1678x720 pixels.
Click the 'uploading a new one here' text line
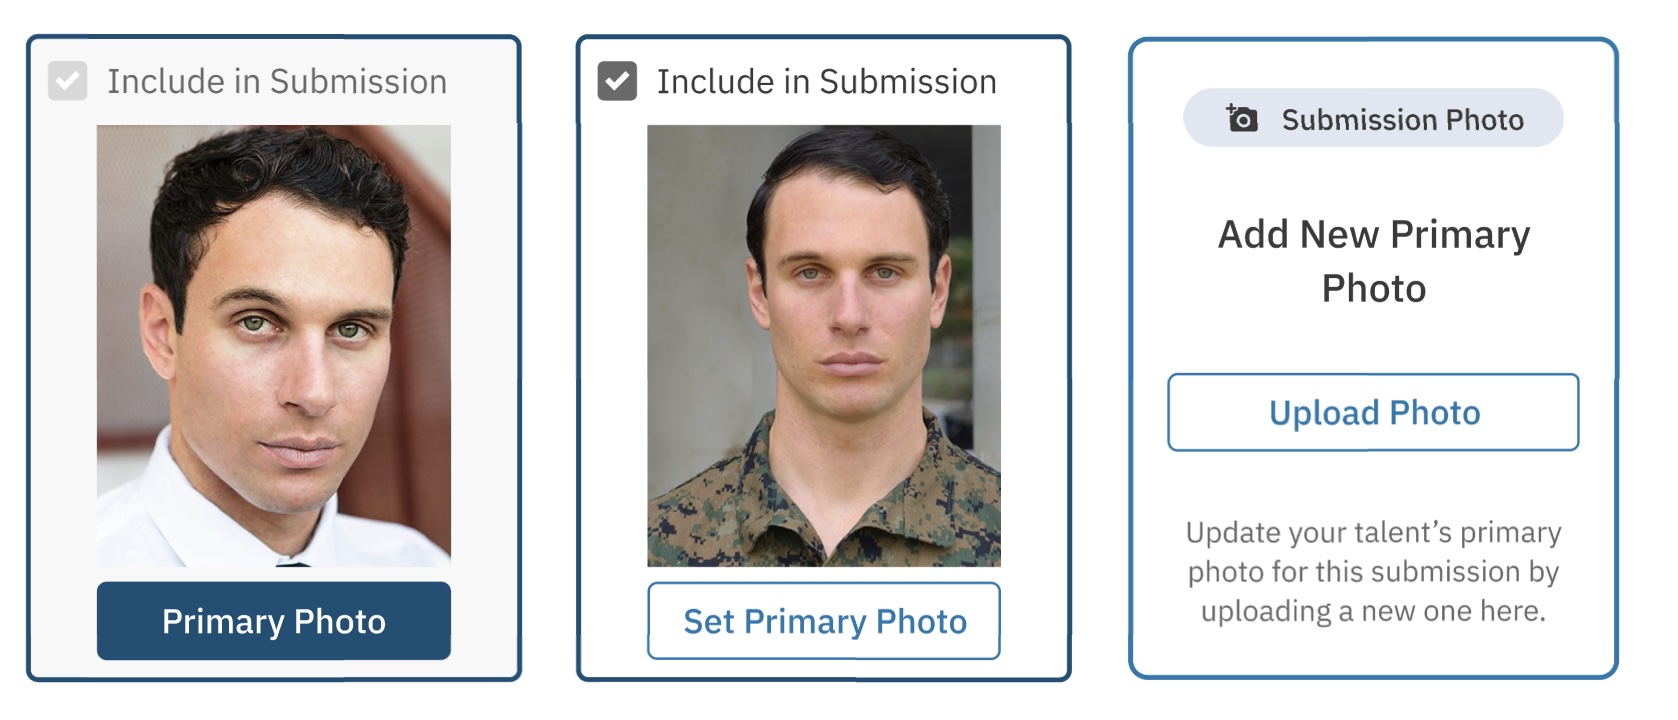[x=1373, y=611]
